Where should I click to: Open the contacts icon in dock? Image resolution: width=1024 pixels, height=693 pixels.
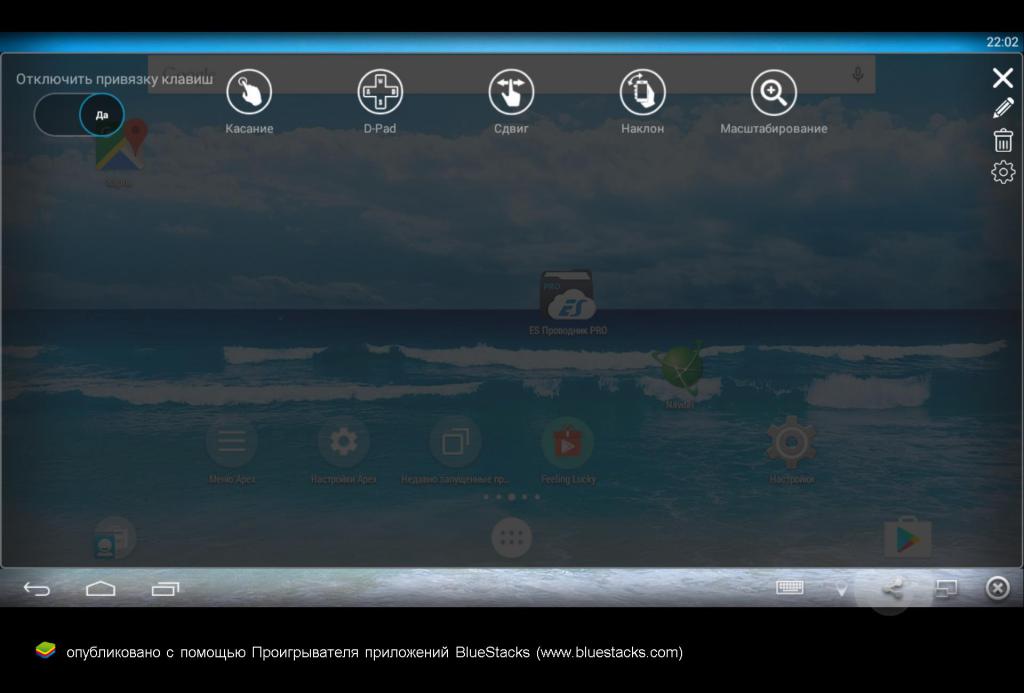[115, 538]
